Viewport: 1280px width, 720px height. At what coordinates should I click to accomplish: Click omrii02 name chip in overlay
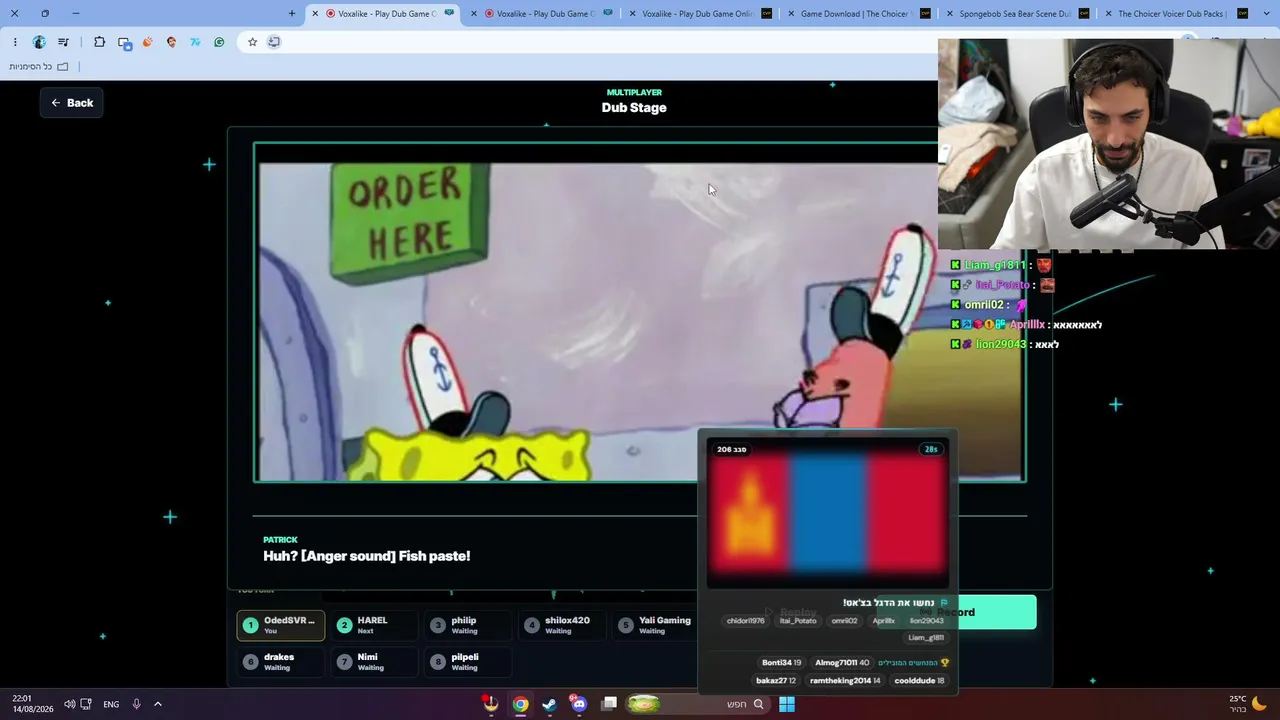point(845,621)
